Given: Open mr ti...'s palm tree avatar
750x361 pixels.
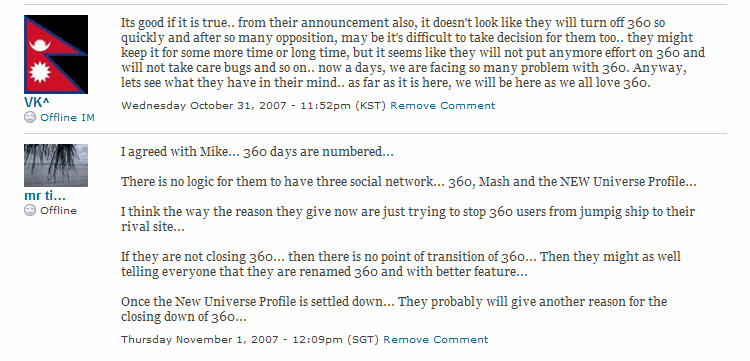Looking at the screenshot, I should click(x=56, y=165).
